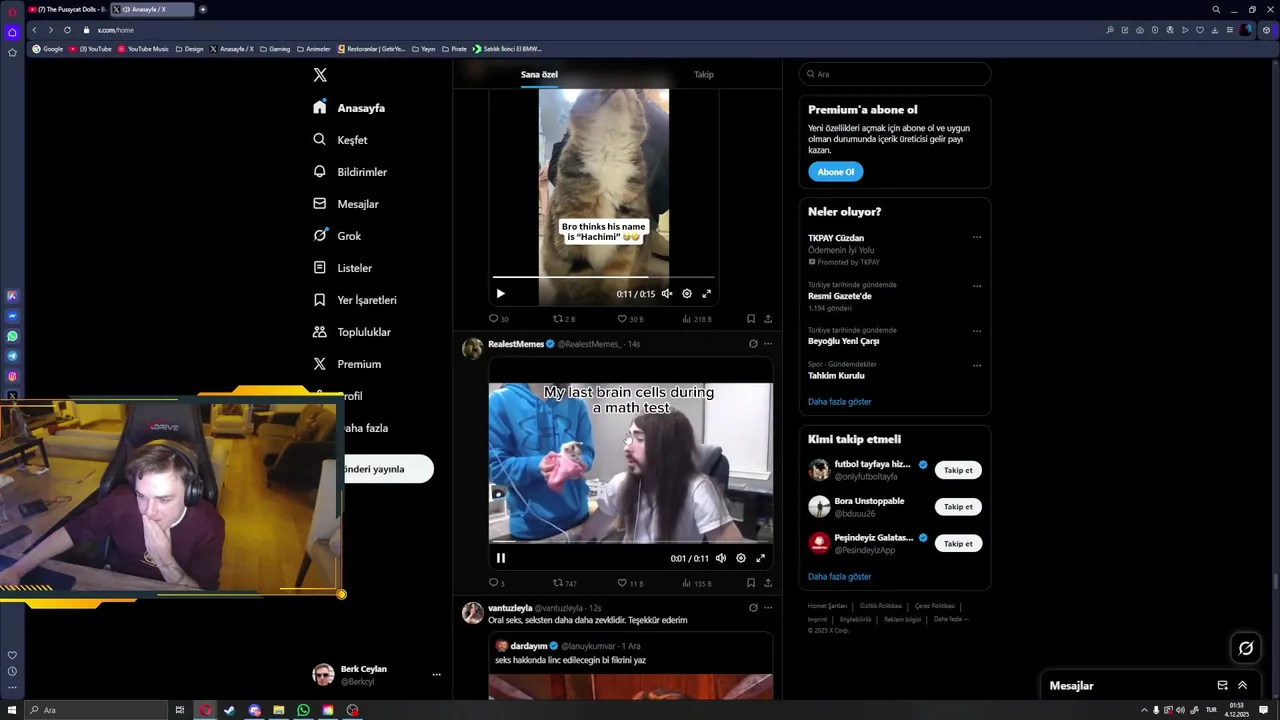This screenshot has width=1280, height=720.
Task: Open Keşfet explore page
Action: (x=341, y=140)
